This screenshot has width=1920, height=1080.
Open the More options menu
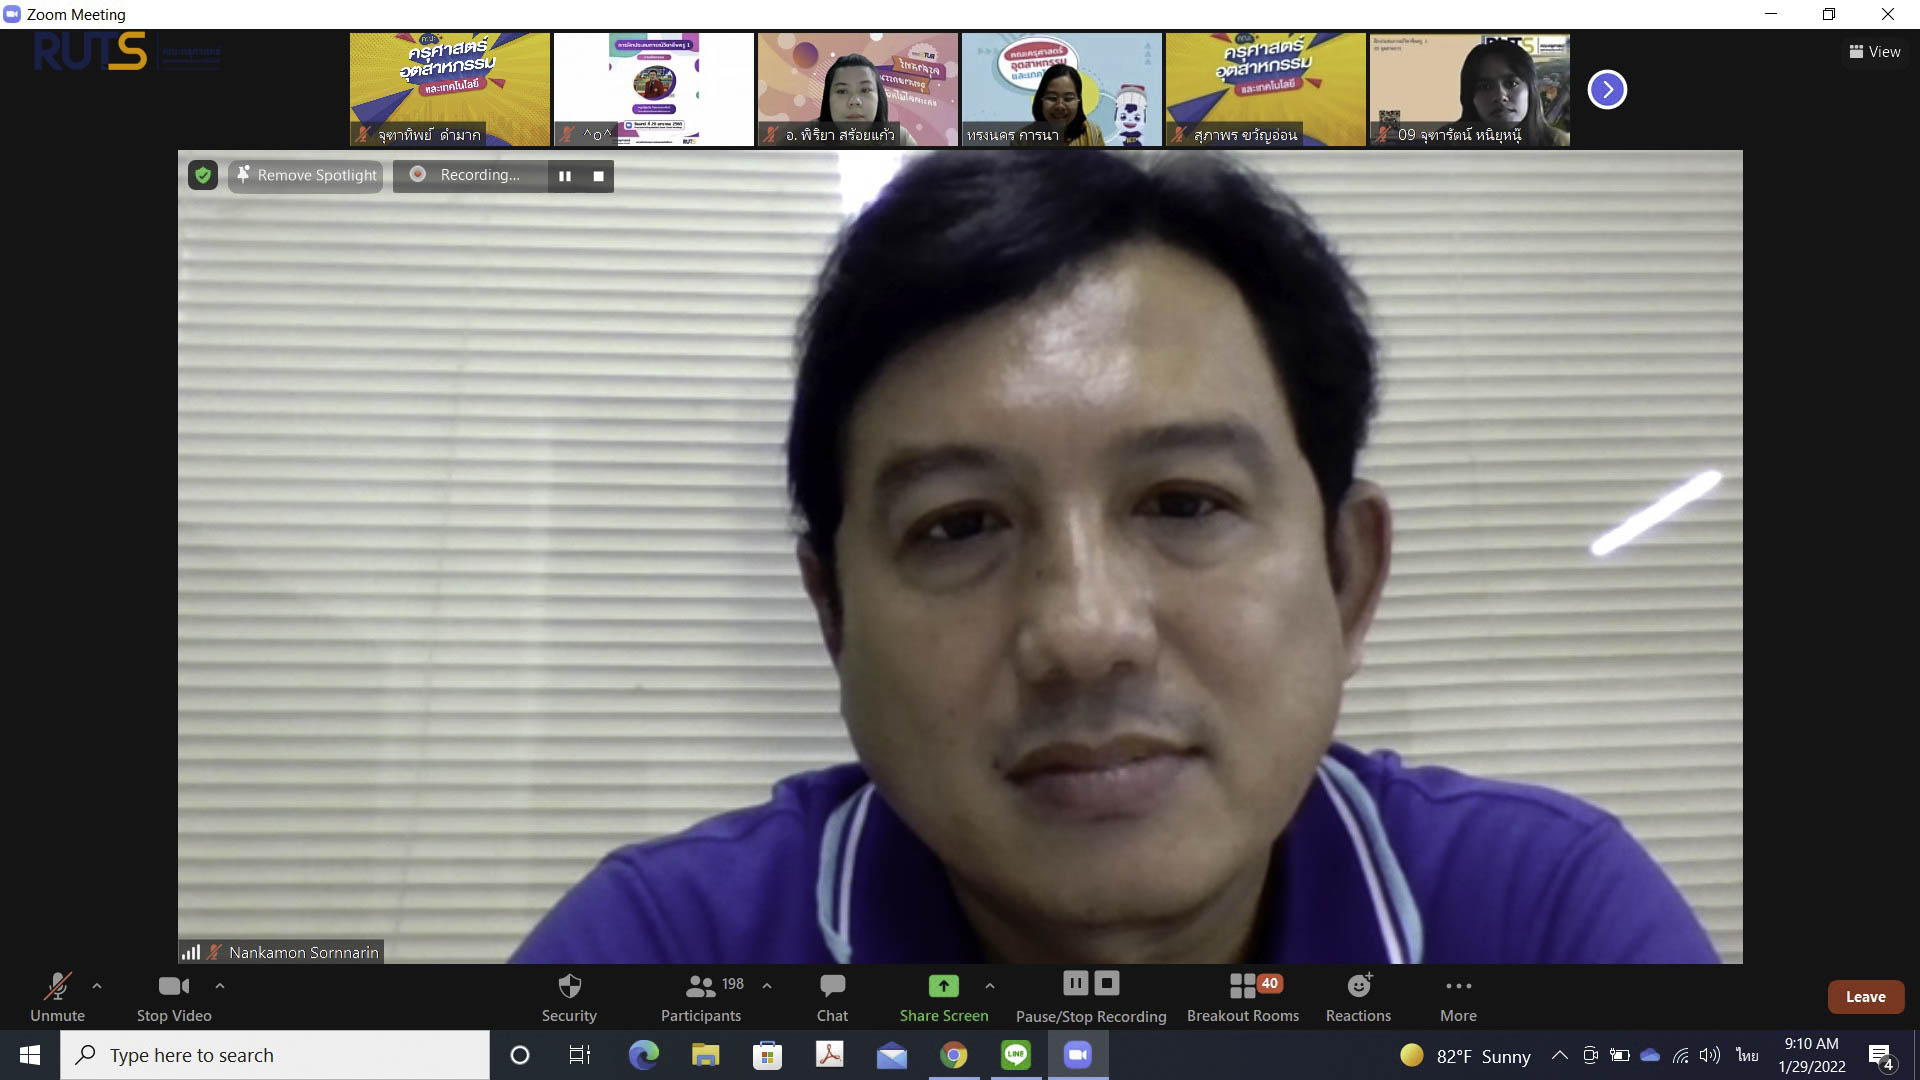pos(1458,997)
